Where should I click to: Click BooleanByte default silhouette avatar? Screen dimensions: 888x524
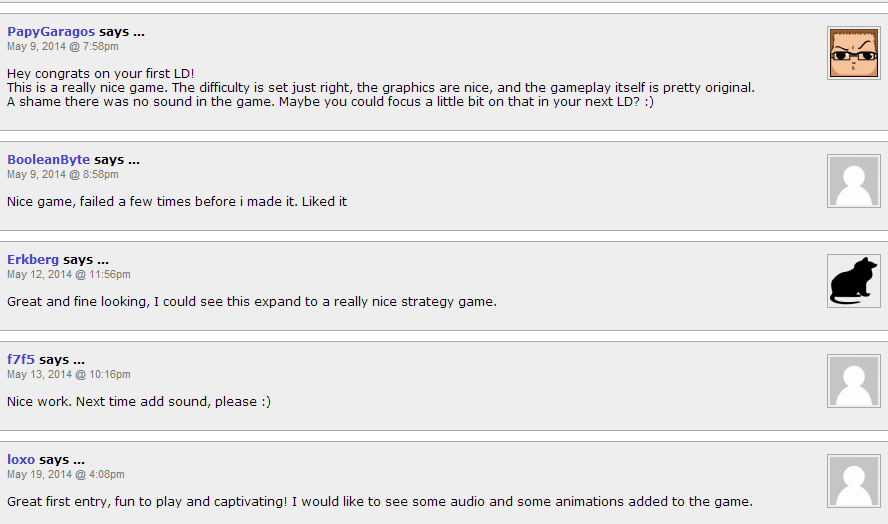coord(853,181)
